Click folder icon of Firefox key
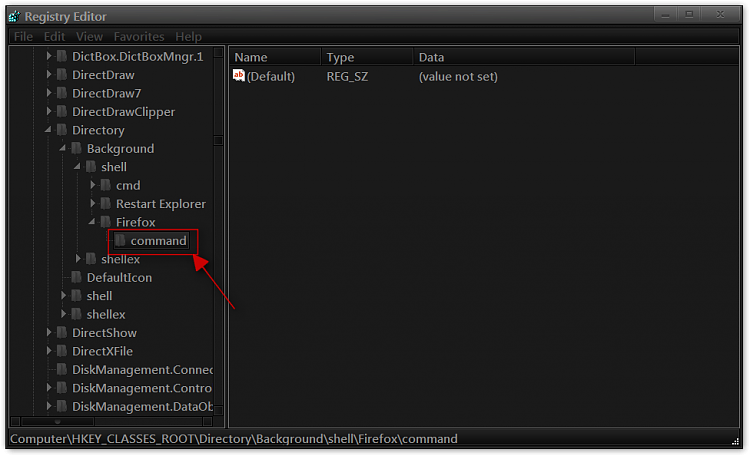750x456 pixels. pyautogui.click(x=106, y=222)
